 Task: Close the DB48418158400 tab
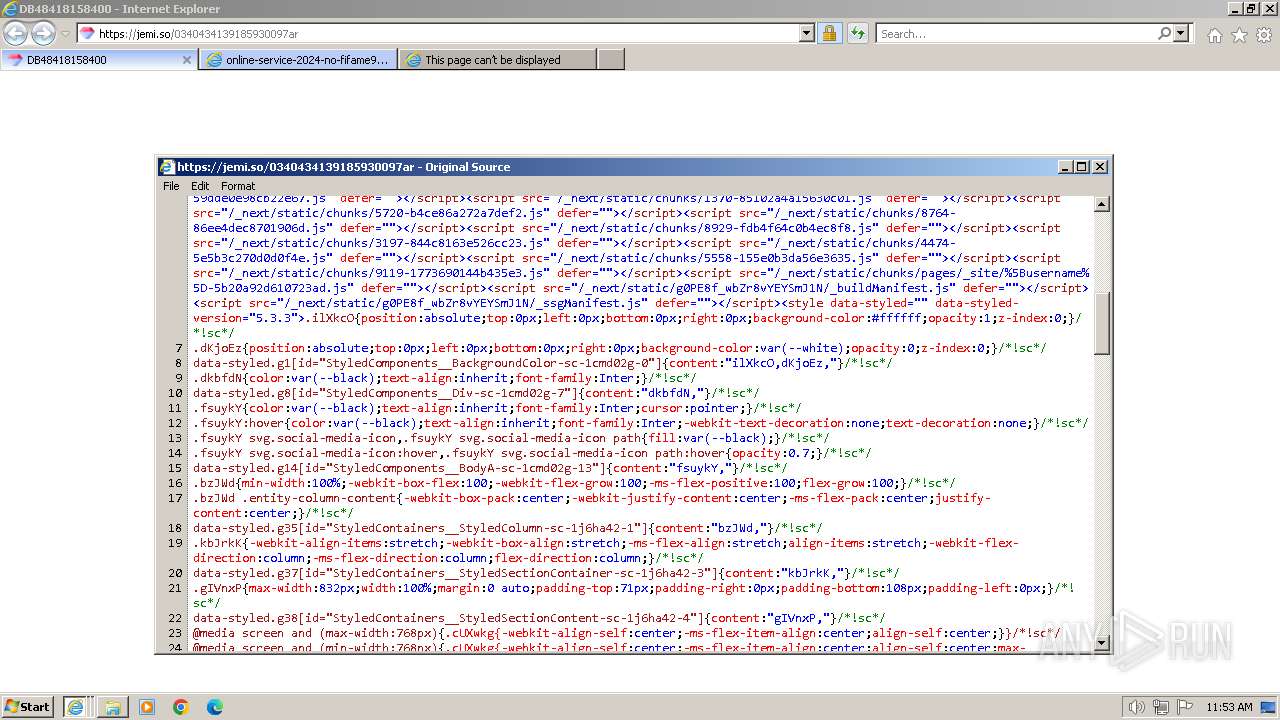coord(186,60)
